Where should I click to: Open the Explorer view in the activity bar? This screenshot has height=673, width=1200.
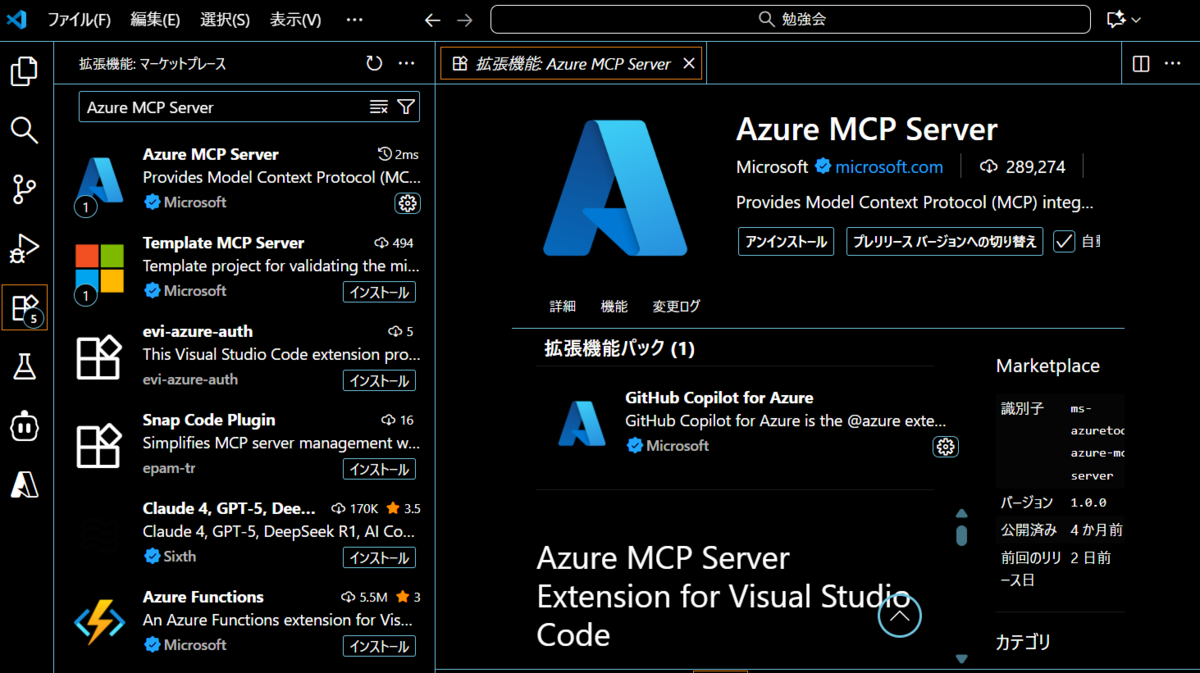(24, 70)
